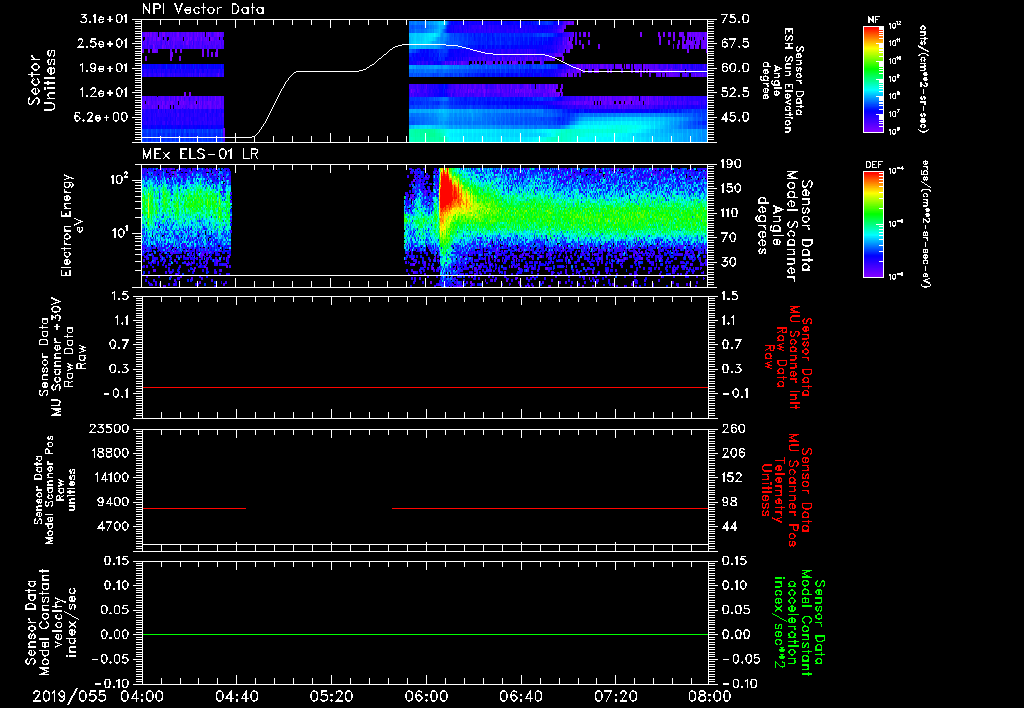
Task: Click the '206' telemetry tick label
Action: click(x=733, y=453)
